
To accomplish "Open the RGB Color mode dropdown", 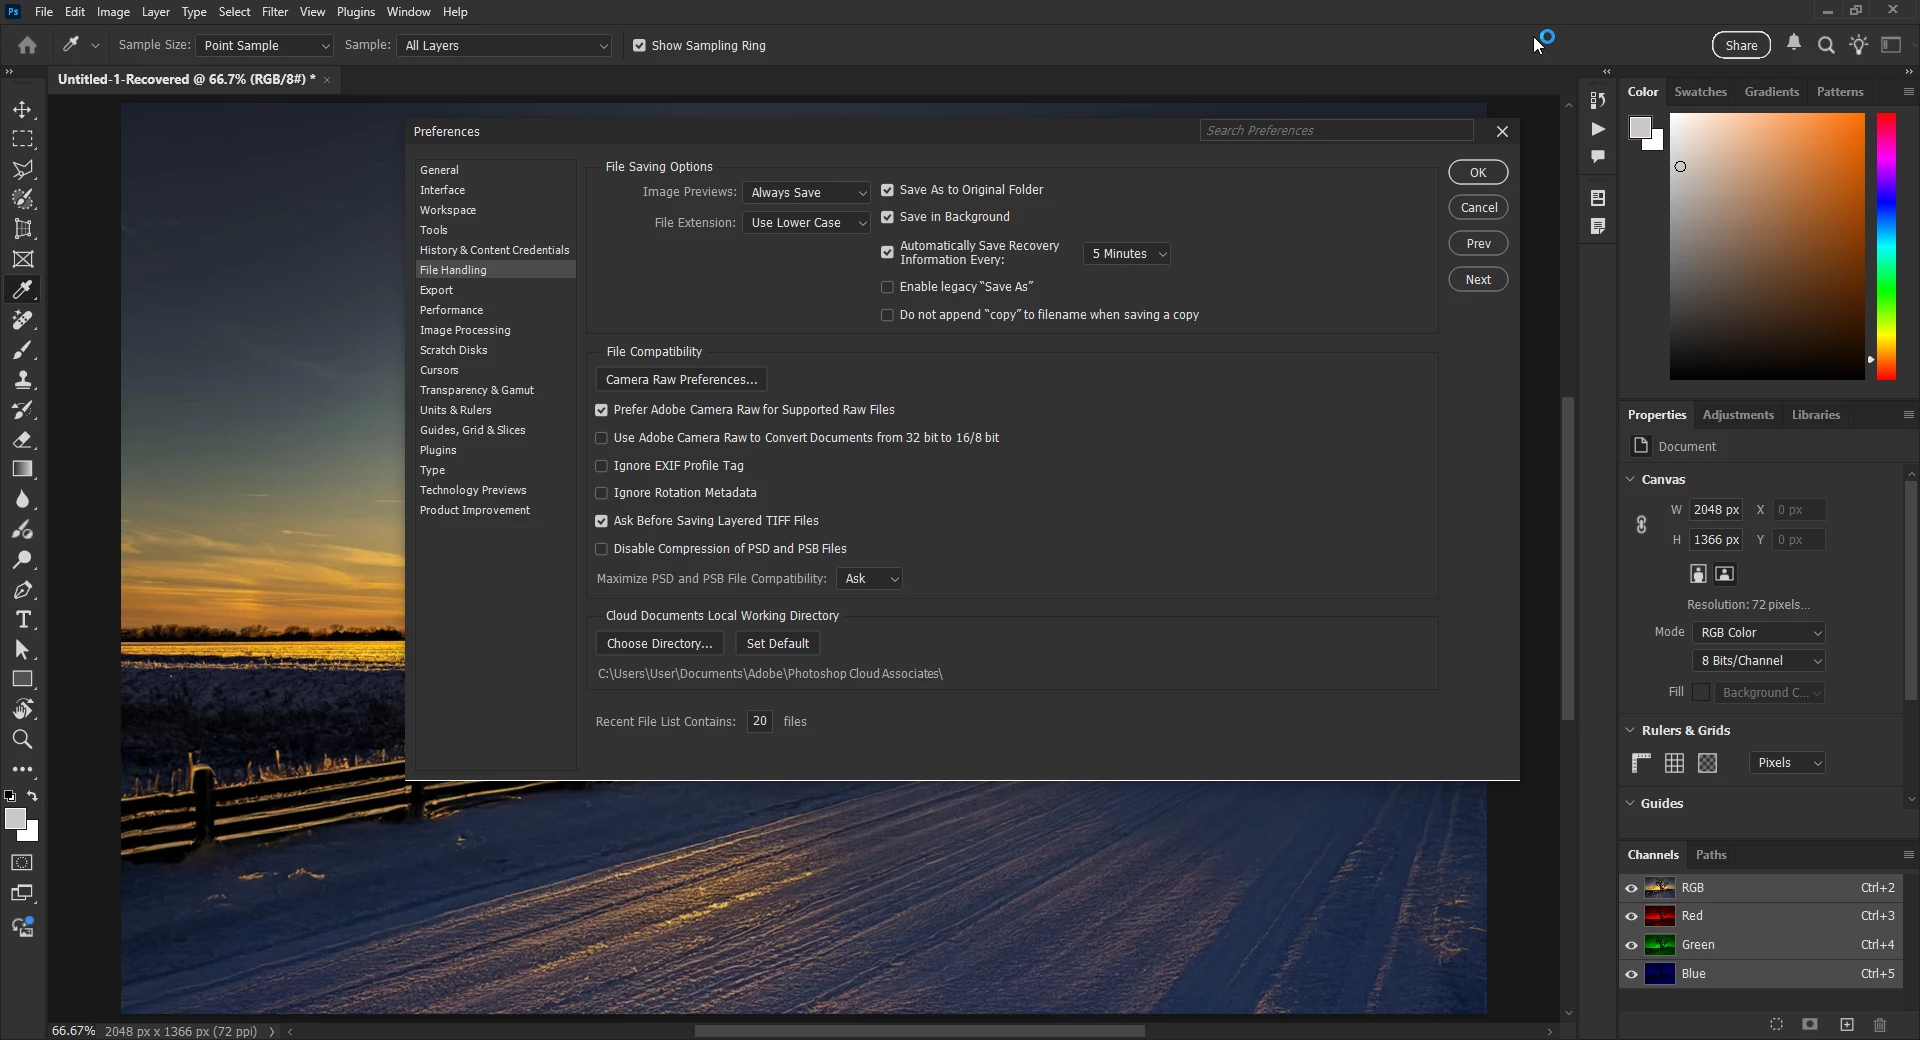I will 1759,633.
